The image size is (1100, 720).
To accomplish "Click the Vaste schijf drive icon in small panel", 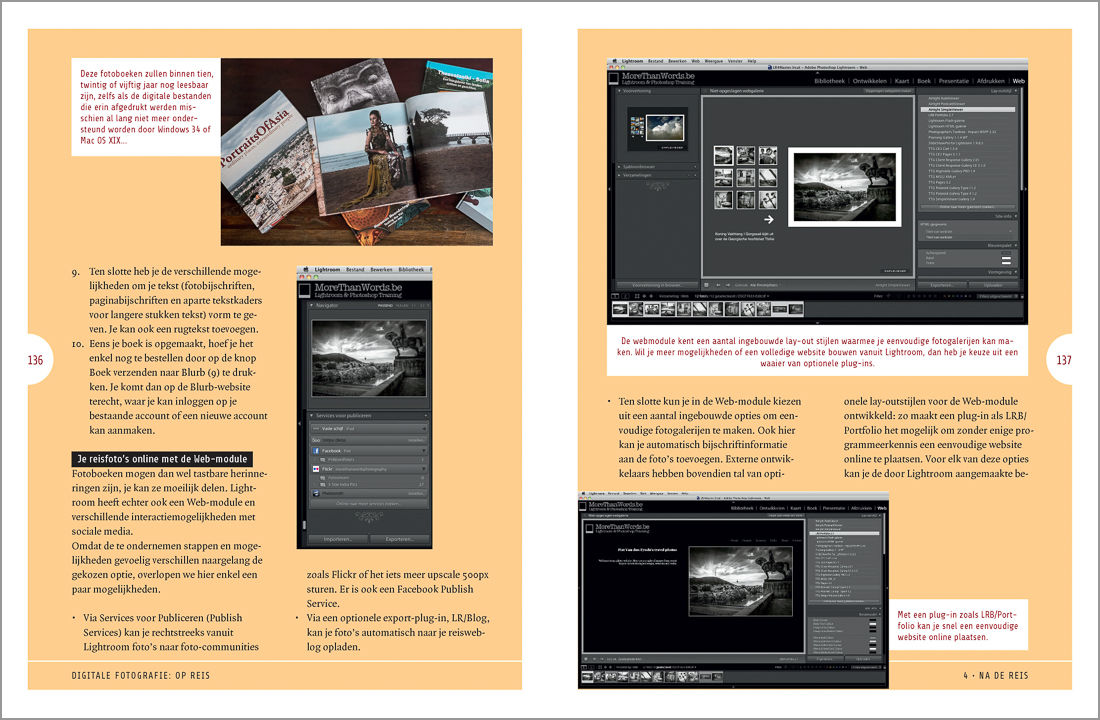I will click(x=316, y=429).
